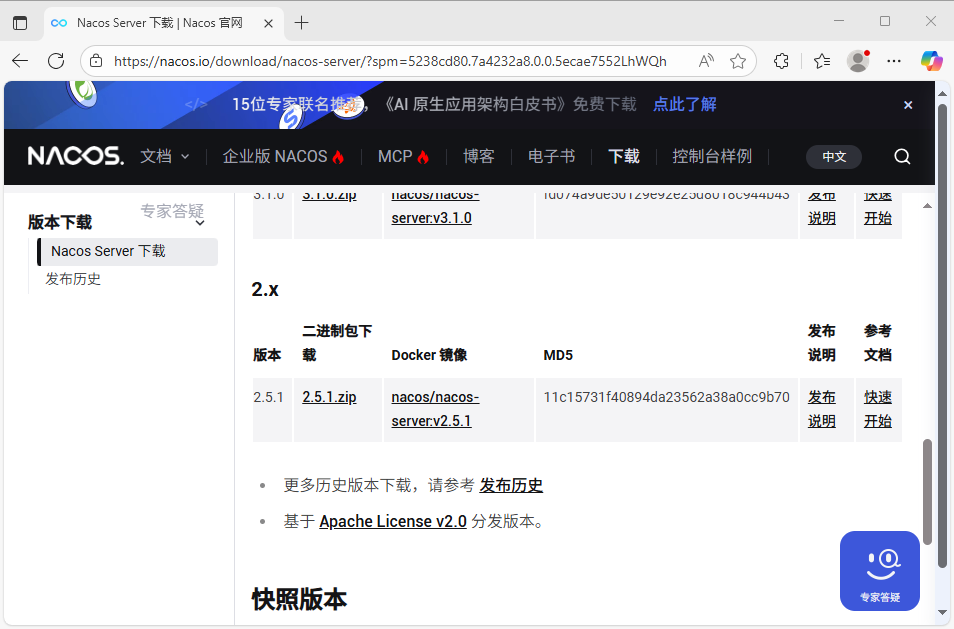Click the NACOS logo in header
The image size is (954, 629).
point(76,157)
